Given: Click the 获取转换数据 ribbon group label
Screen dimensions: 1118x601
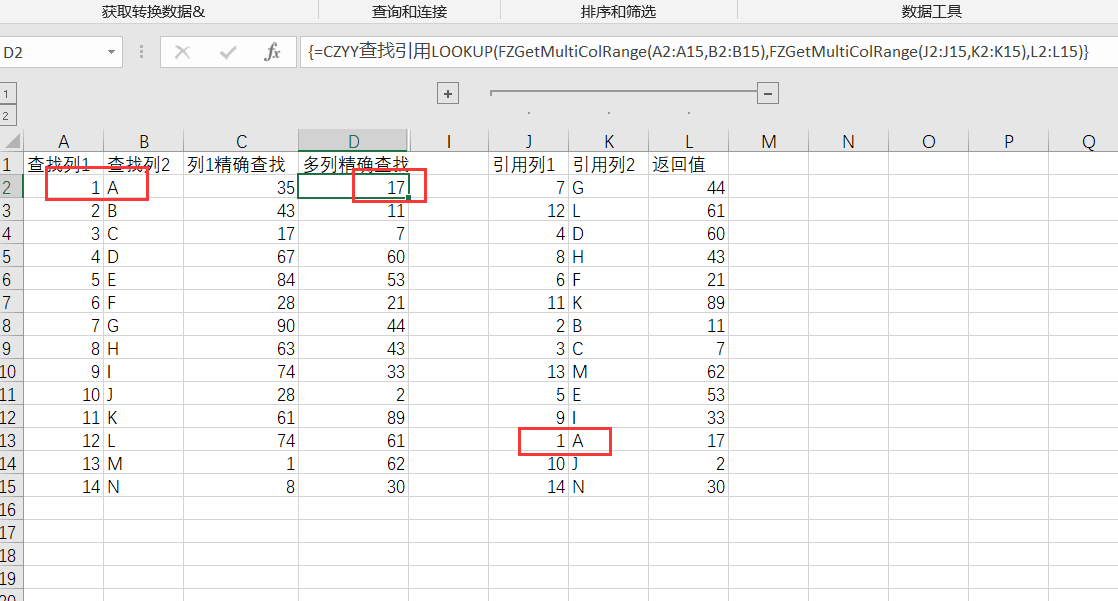Looking at the screenshot, I should point(153,12).
